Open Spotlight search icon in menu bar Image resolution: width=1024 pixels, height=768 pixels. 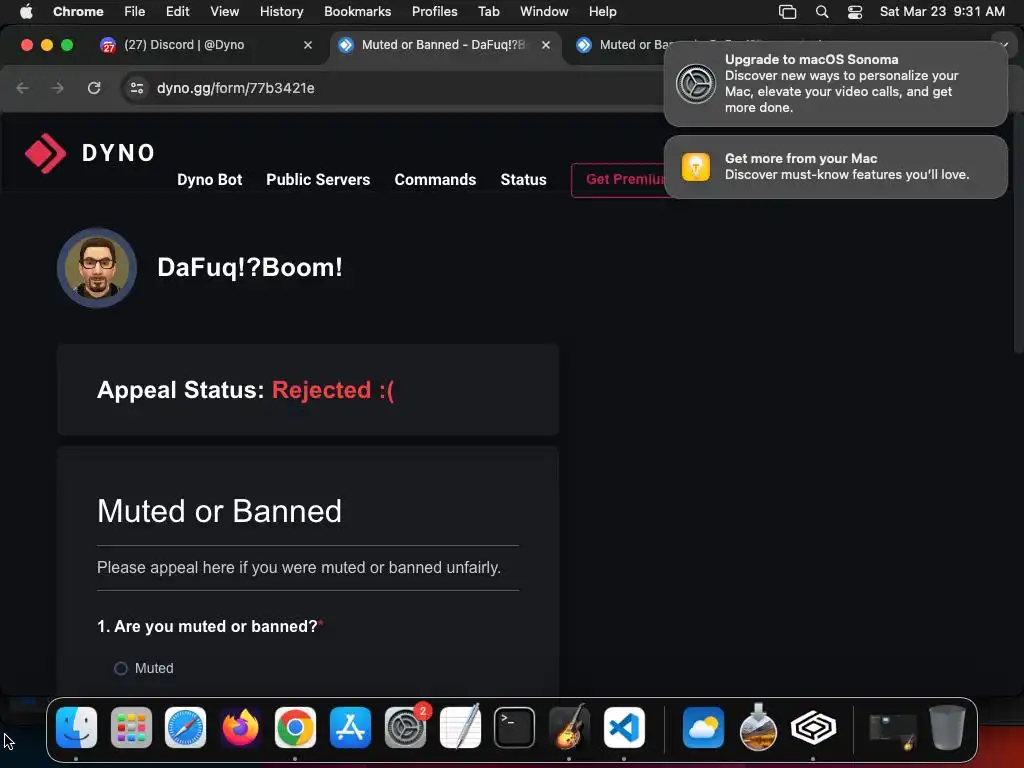pyautogui.click(x=822, y=12)
